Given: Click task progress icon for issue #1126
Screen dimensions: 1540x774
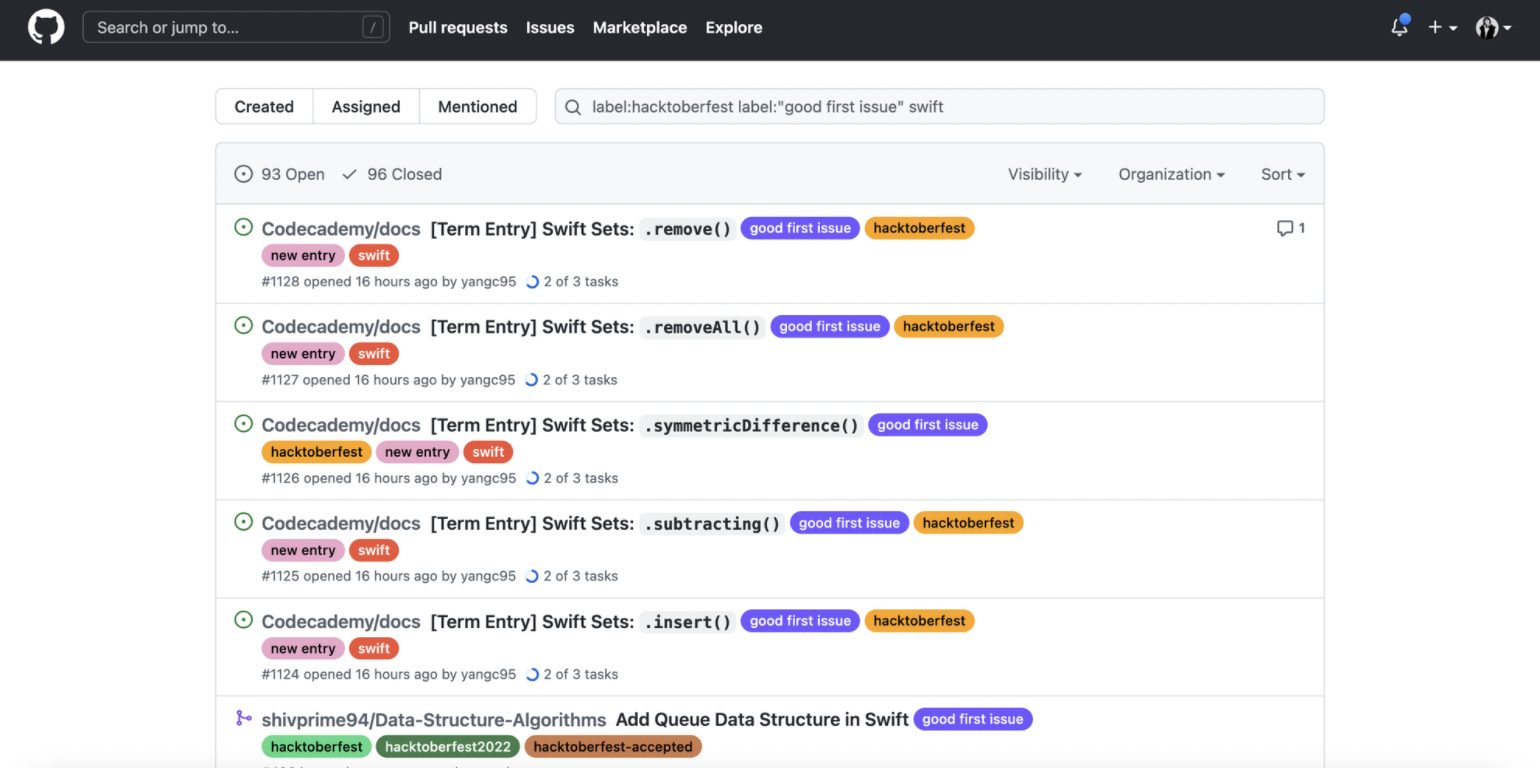Looking at the screenshot, I should click(532, 478).
